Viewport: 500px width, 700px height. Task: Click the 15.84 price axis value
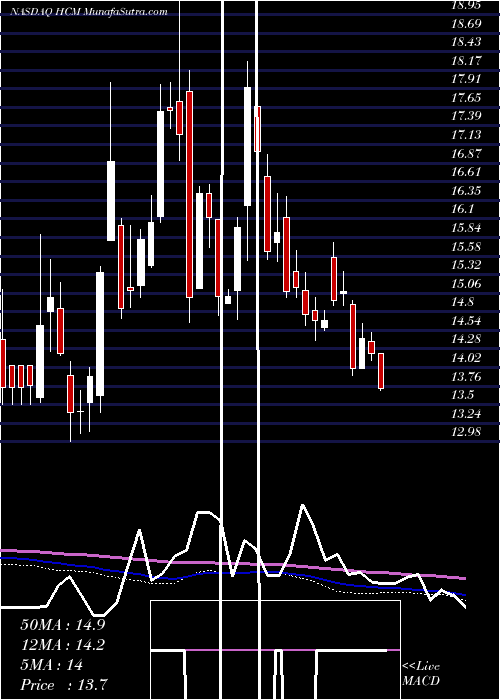466,228
